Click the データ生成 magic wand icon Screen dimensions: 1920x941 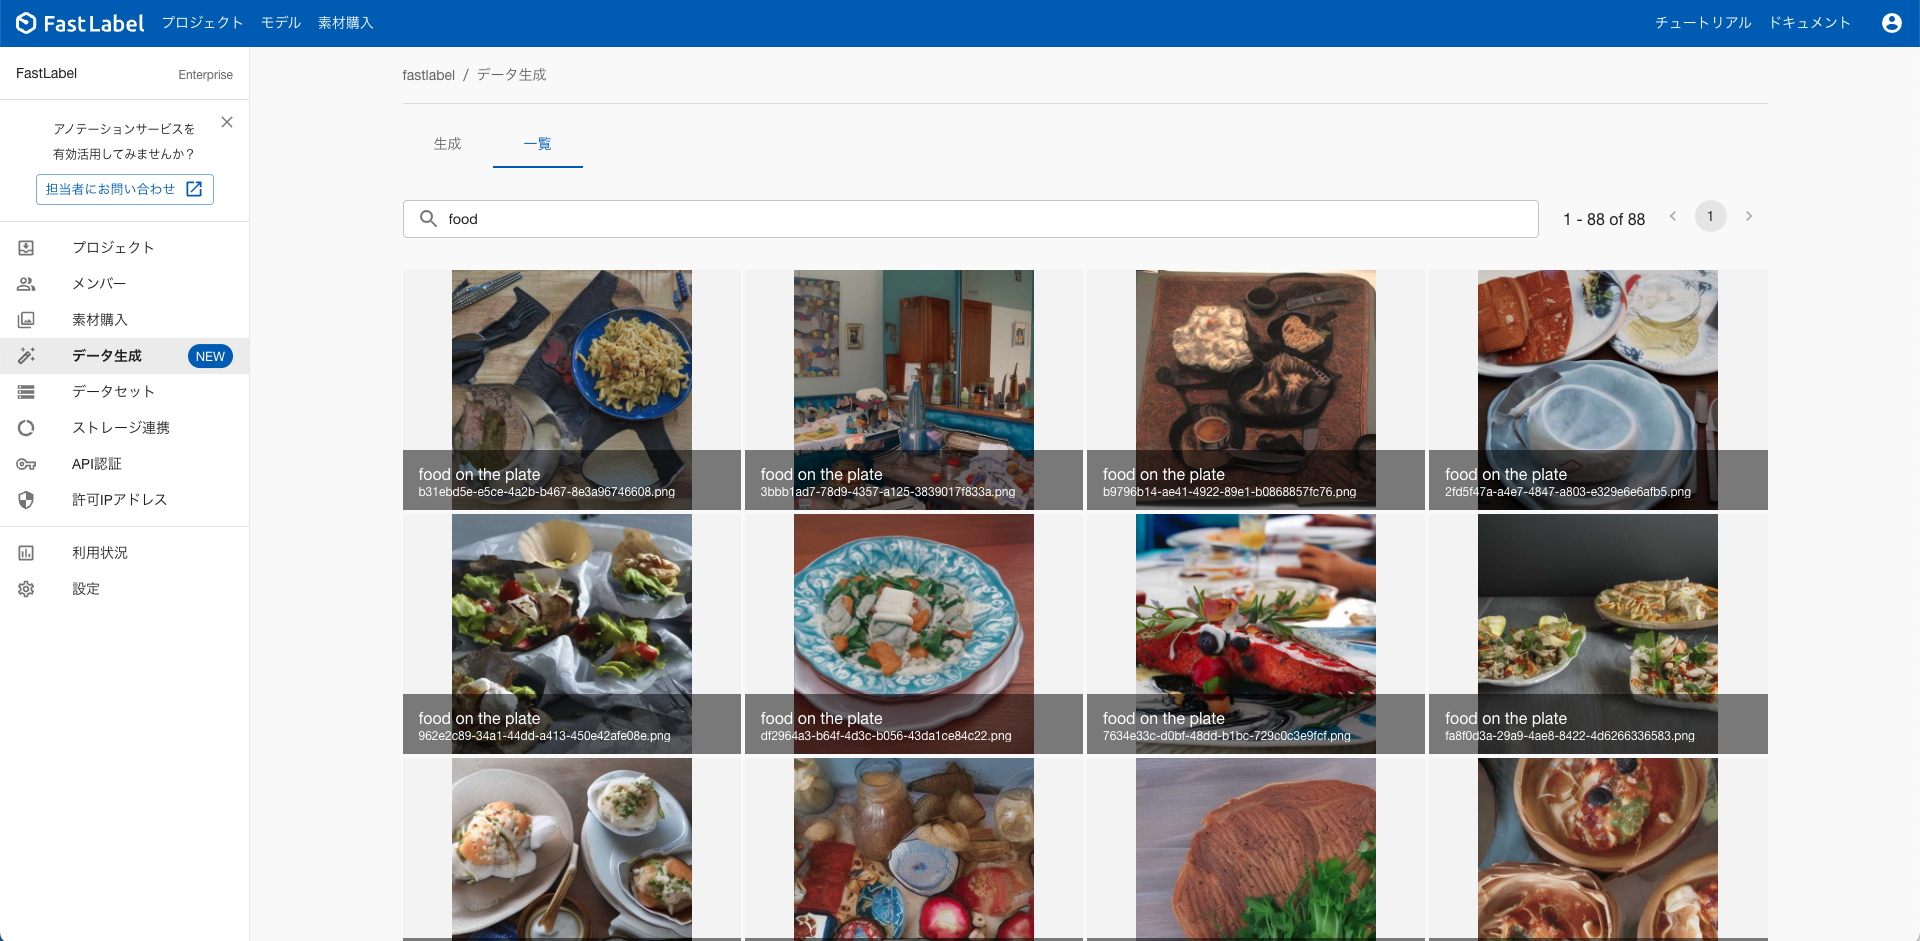coord(26,356)
